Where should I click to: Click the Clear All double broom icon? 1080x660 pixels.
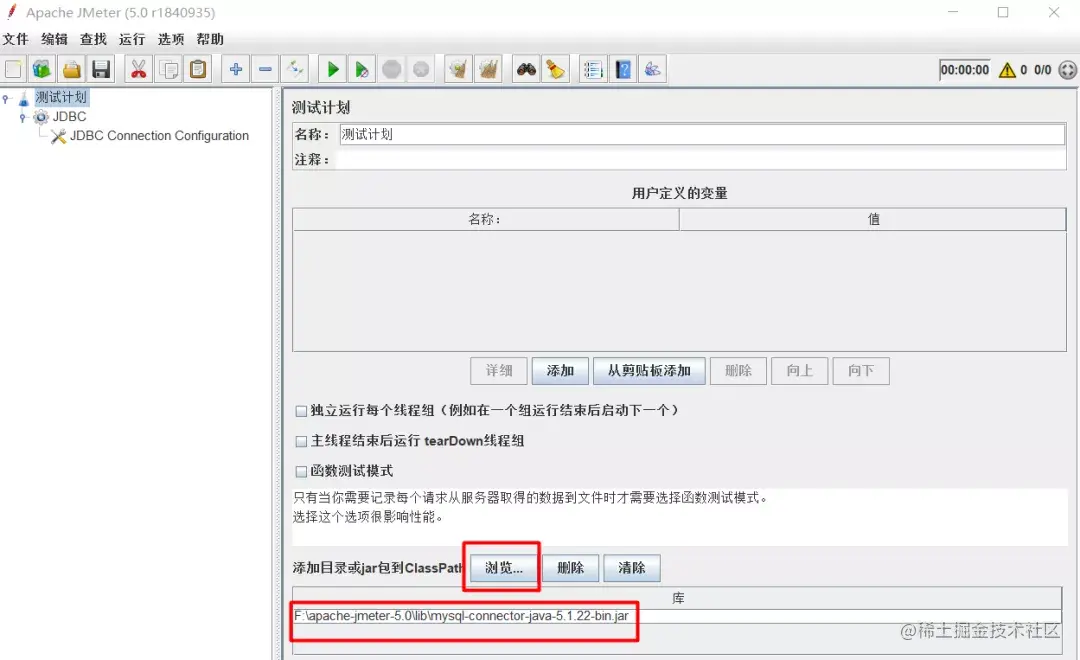coord(488,69)
